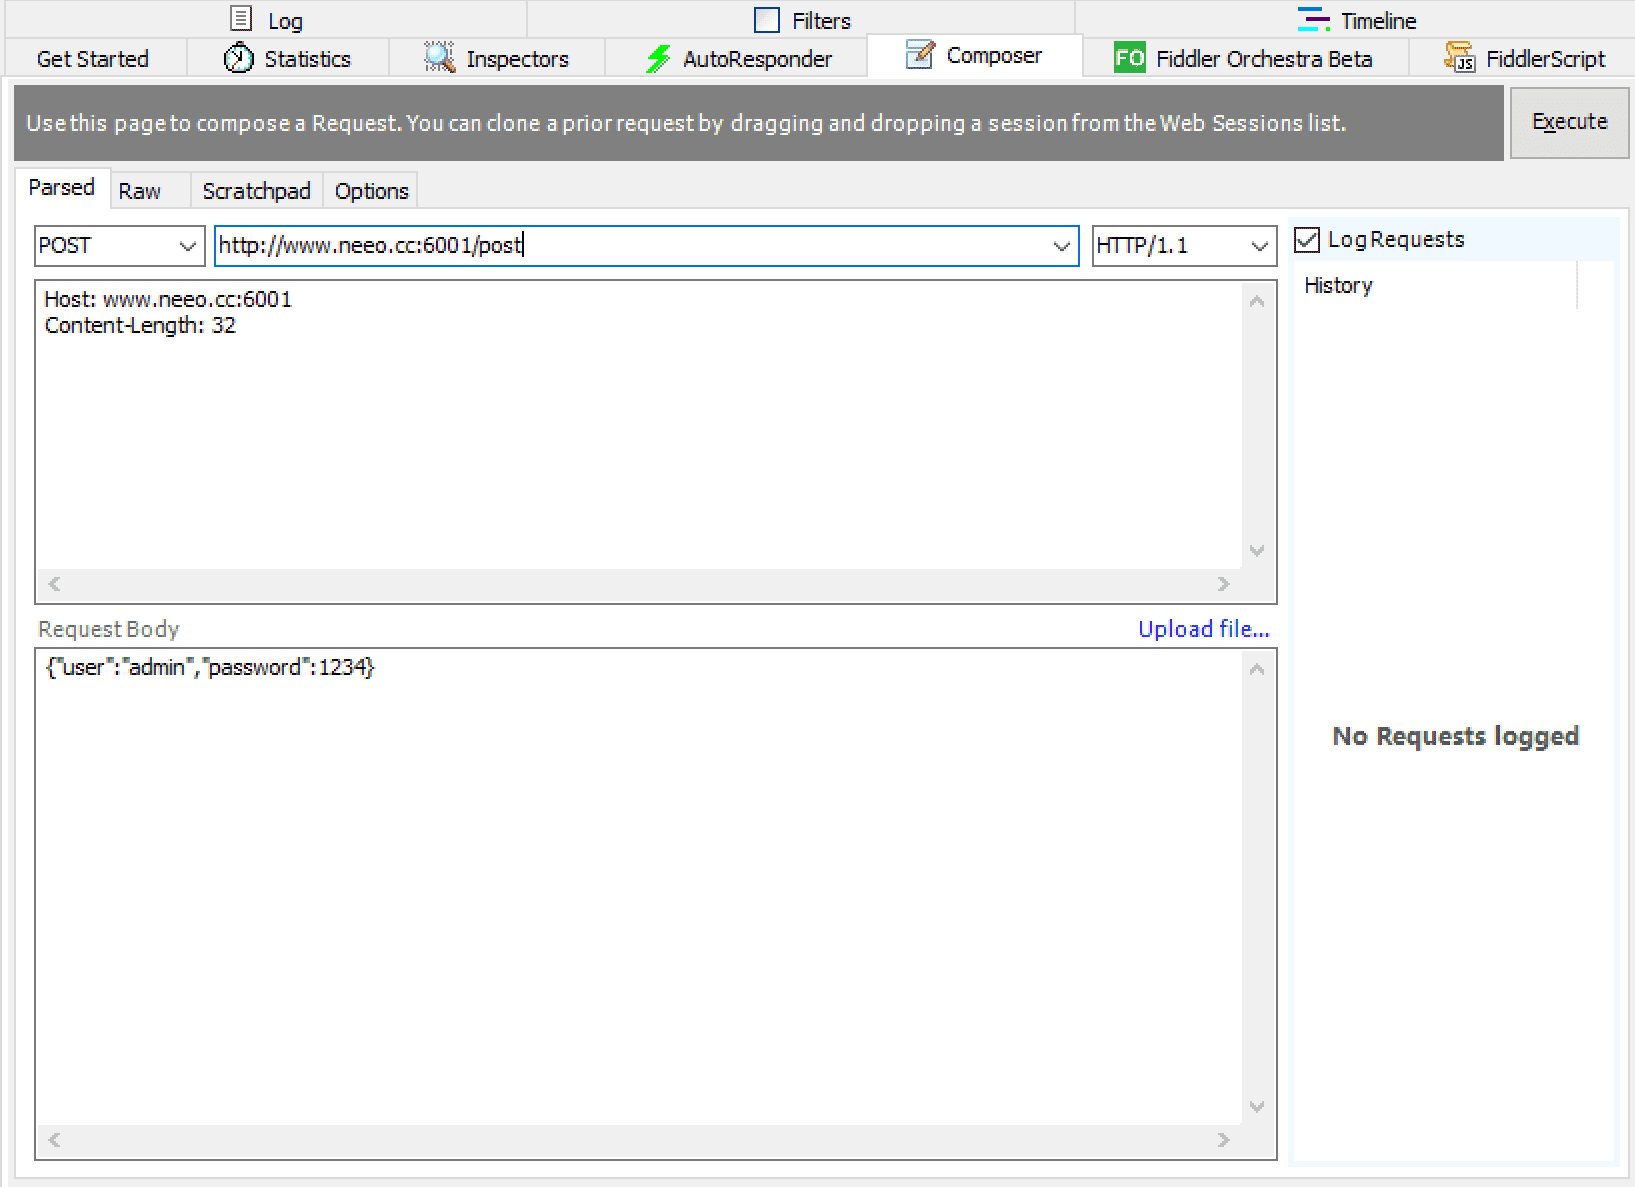The height and width of the screenshot is (1187, 1635).
Task: Click the Fiddler Orchestra FO icon
Action: point(1130,59)
